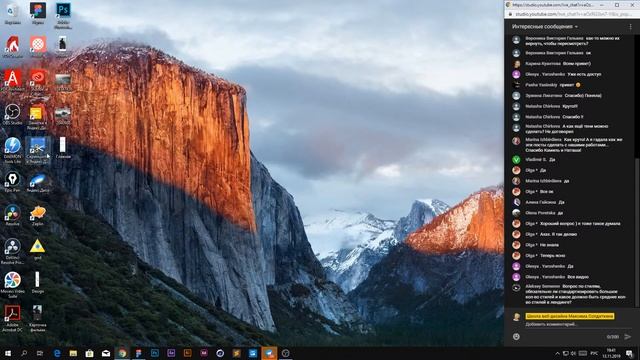The image size is (640, 360).
Task: Click the browser address bar URL
Action: click(x=573, y=14)
